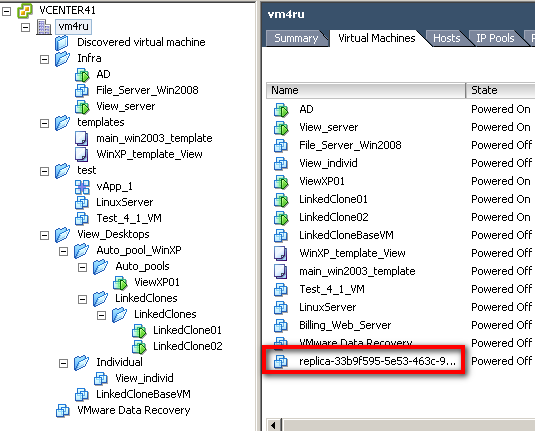Click the VCENTER41 vCenter server icon
Image resolution: width=535 pixels, height=431 pixels.
coord(25,11)
